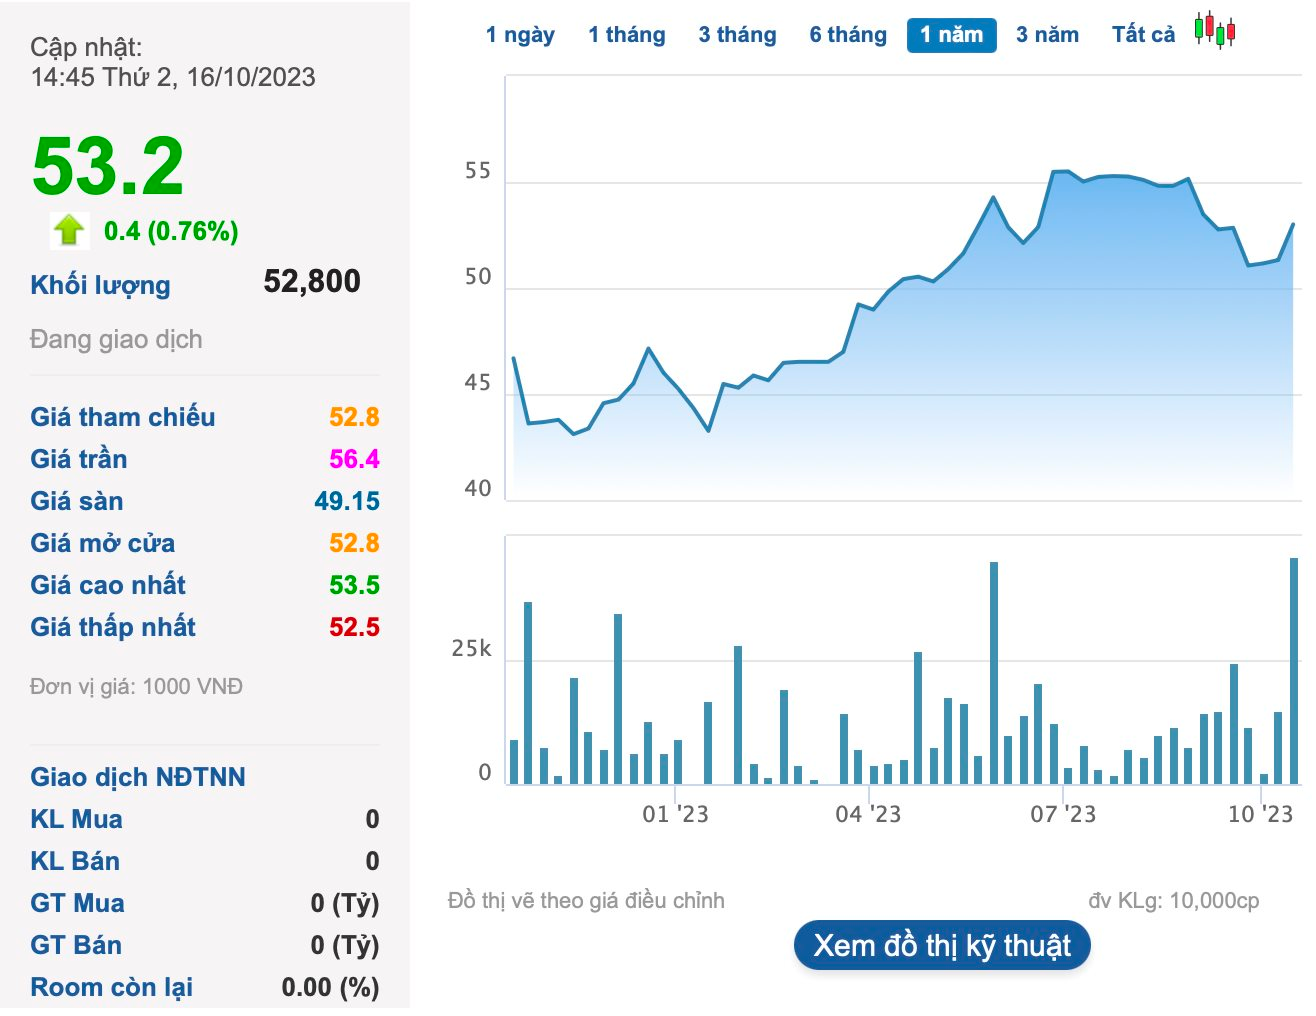Click the 25k volume axis label
Screen dimensions: 1316x1016
point(471,649)
